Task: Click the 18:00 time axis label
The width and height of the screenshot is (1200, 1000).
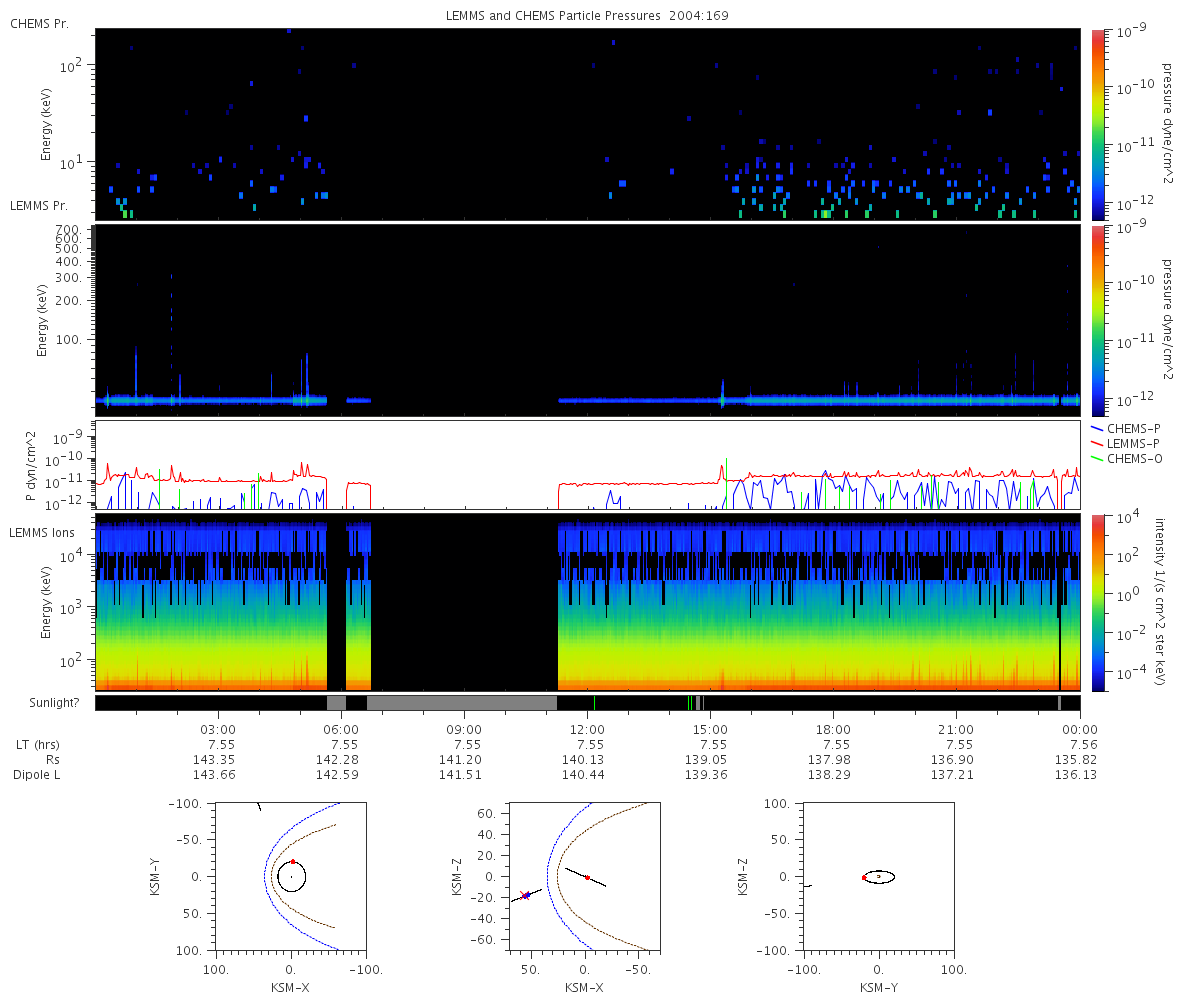Action: coord(833,729)
